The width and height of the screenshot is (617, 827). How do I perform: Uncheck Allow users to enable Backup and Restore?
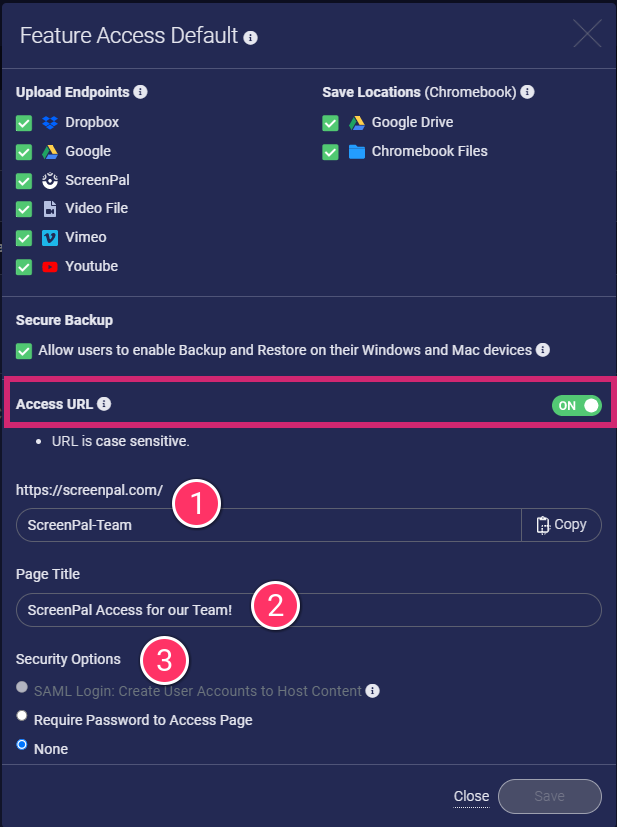(24, 351)
